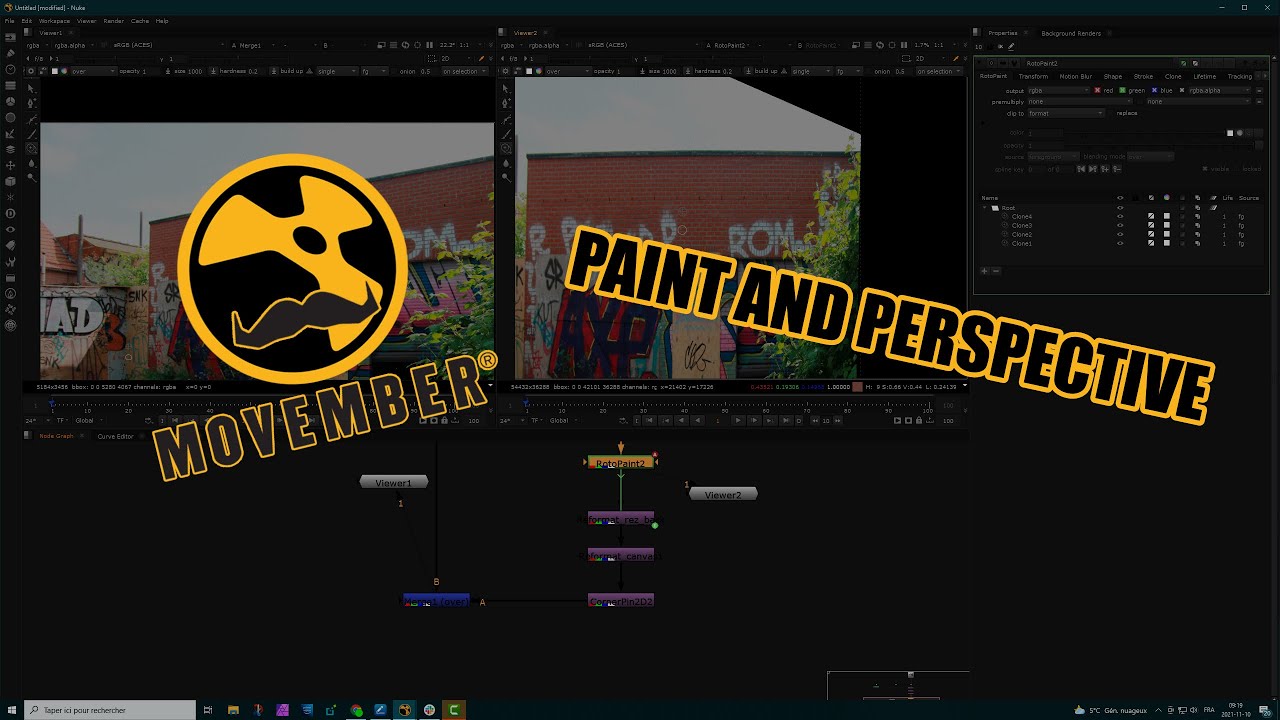The width and height of the screenshot is (1280, 720).
Task: Open the premultiply none dropdown
Action: [x=1080, y=102]
